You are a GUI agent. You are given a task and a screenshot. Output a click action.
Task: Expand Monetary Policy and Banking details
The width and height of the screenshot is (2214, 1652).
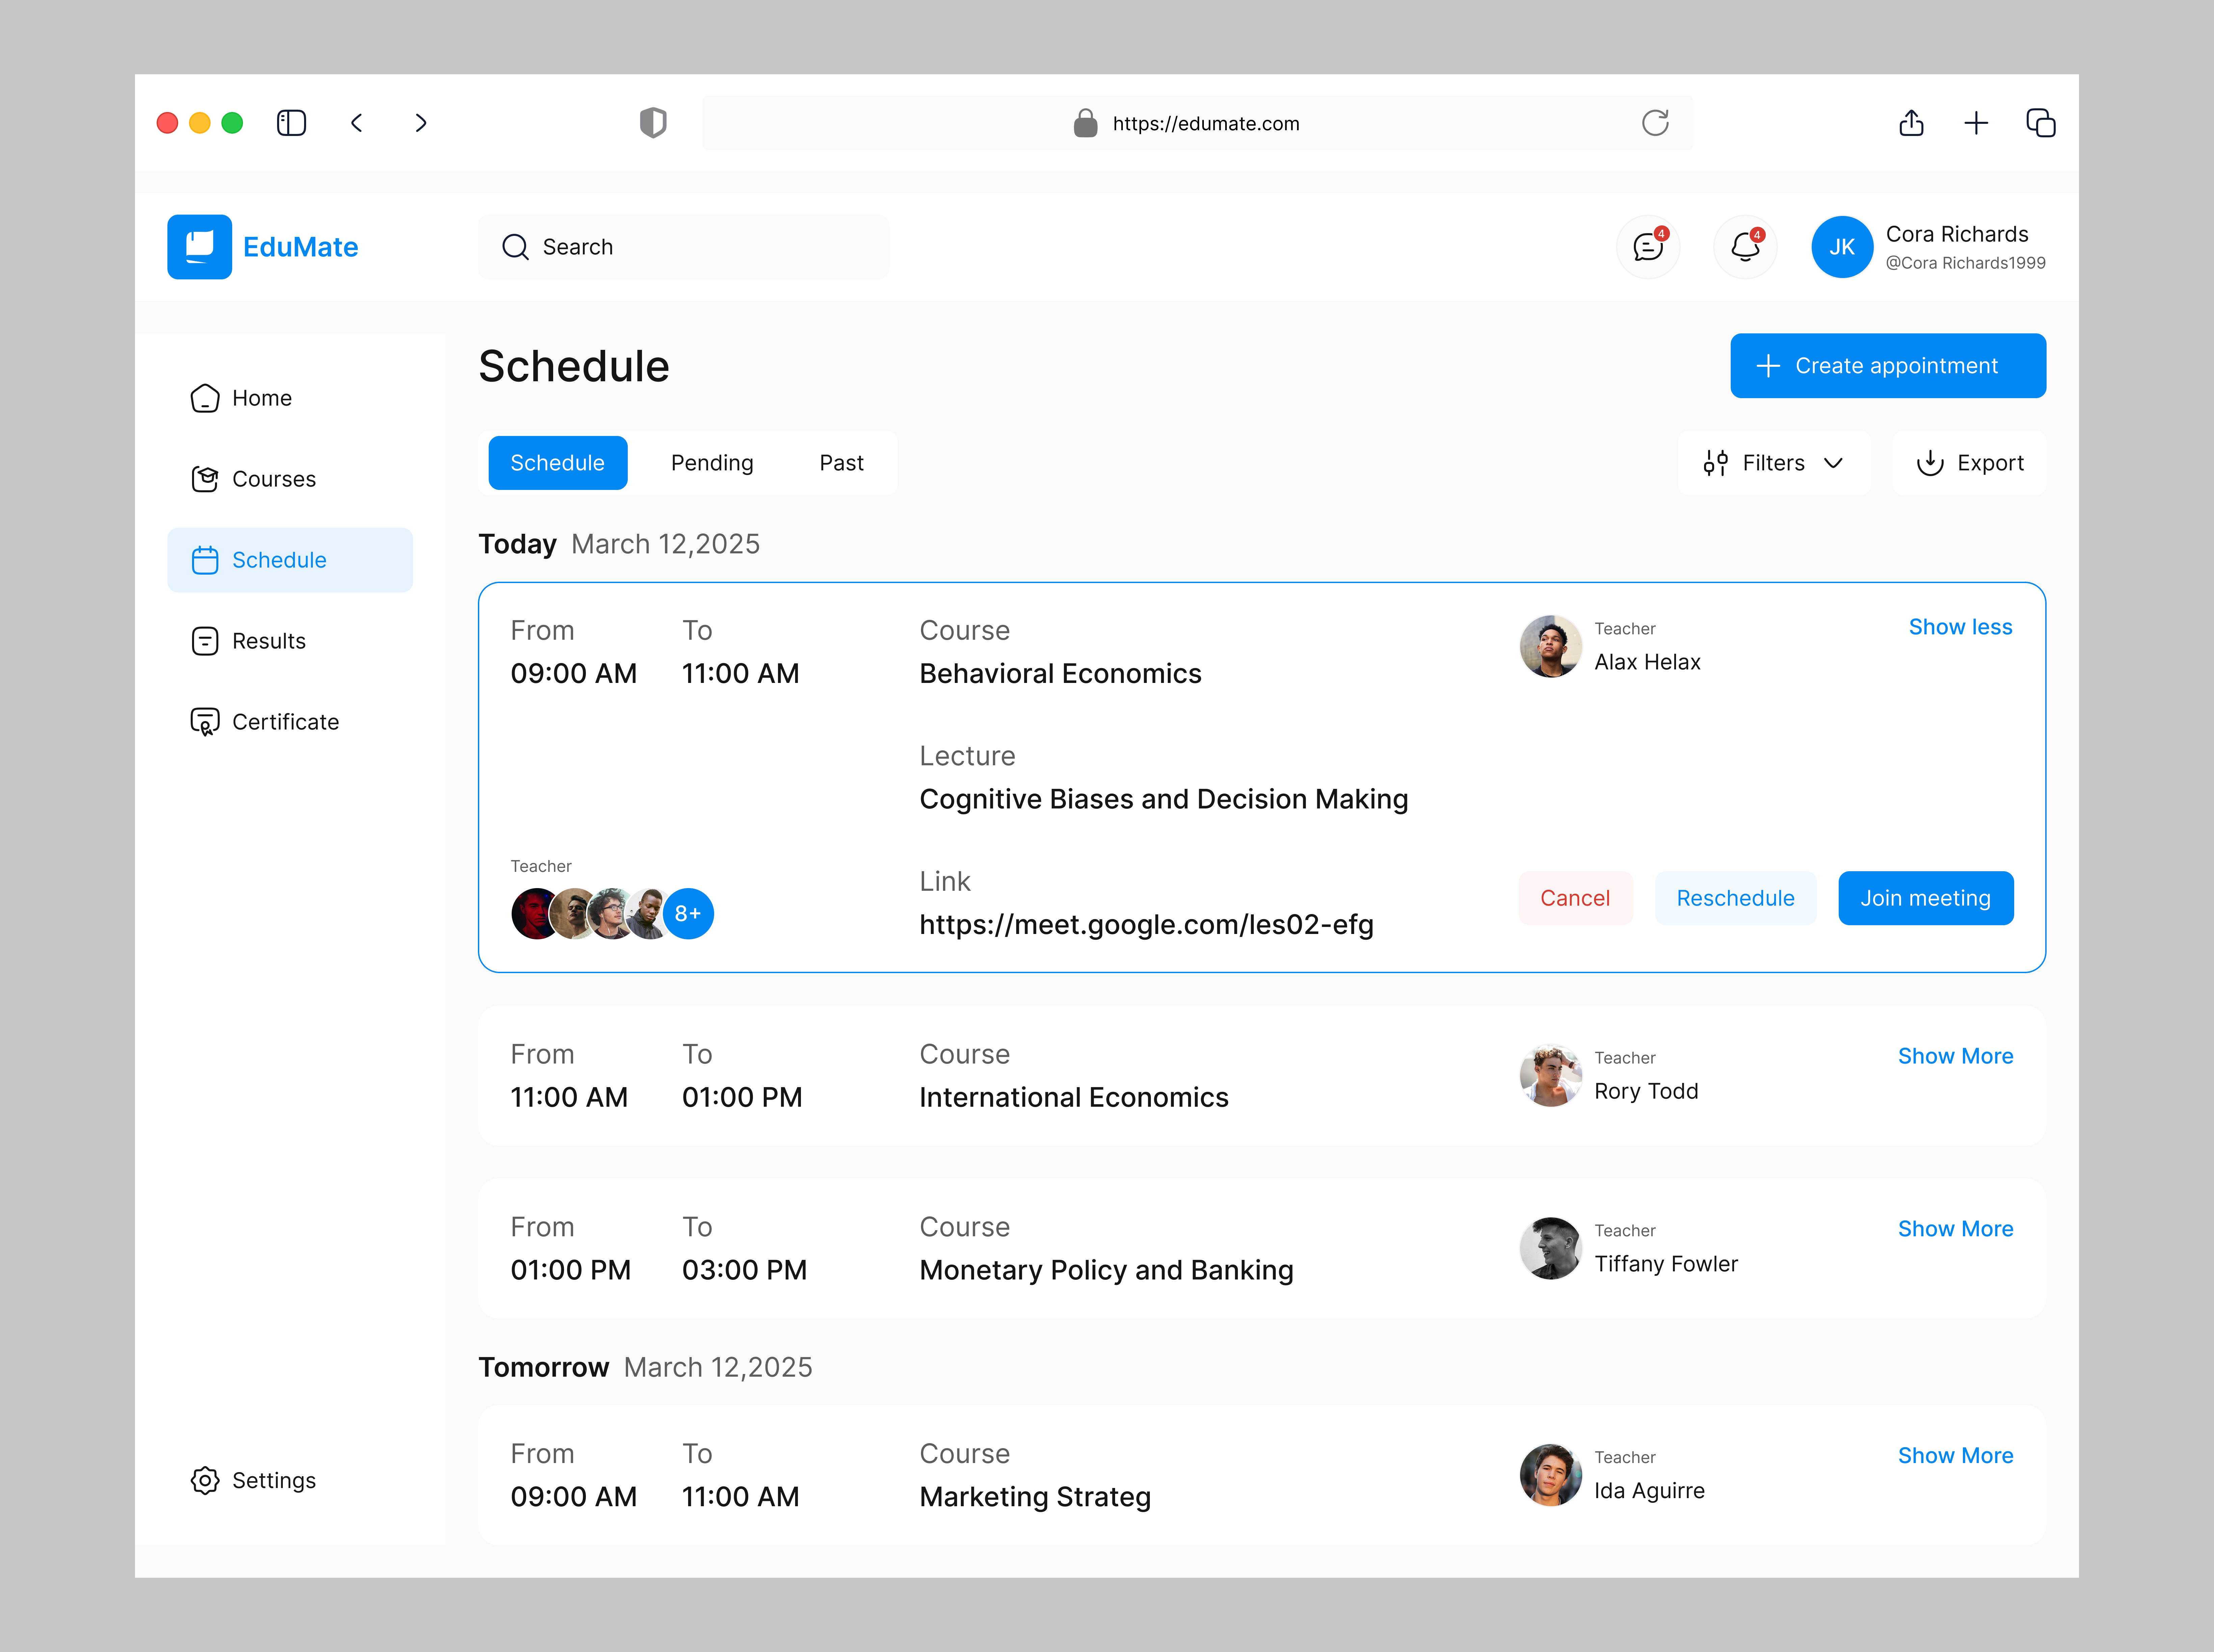[x=1955, y=1229]
